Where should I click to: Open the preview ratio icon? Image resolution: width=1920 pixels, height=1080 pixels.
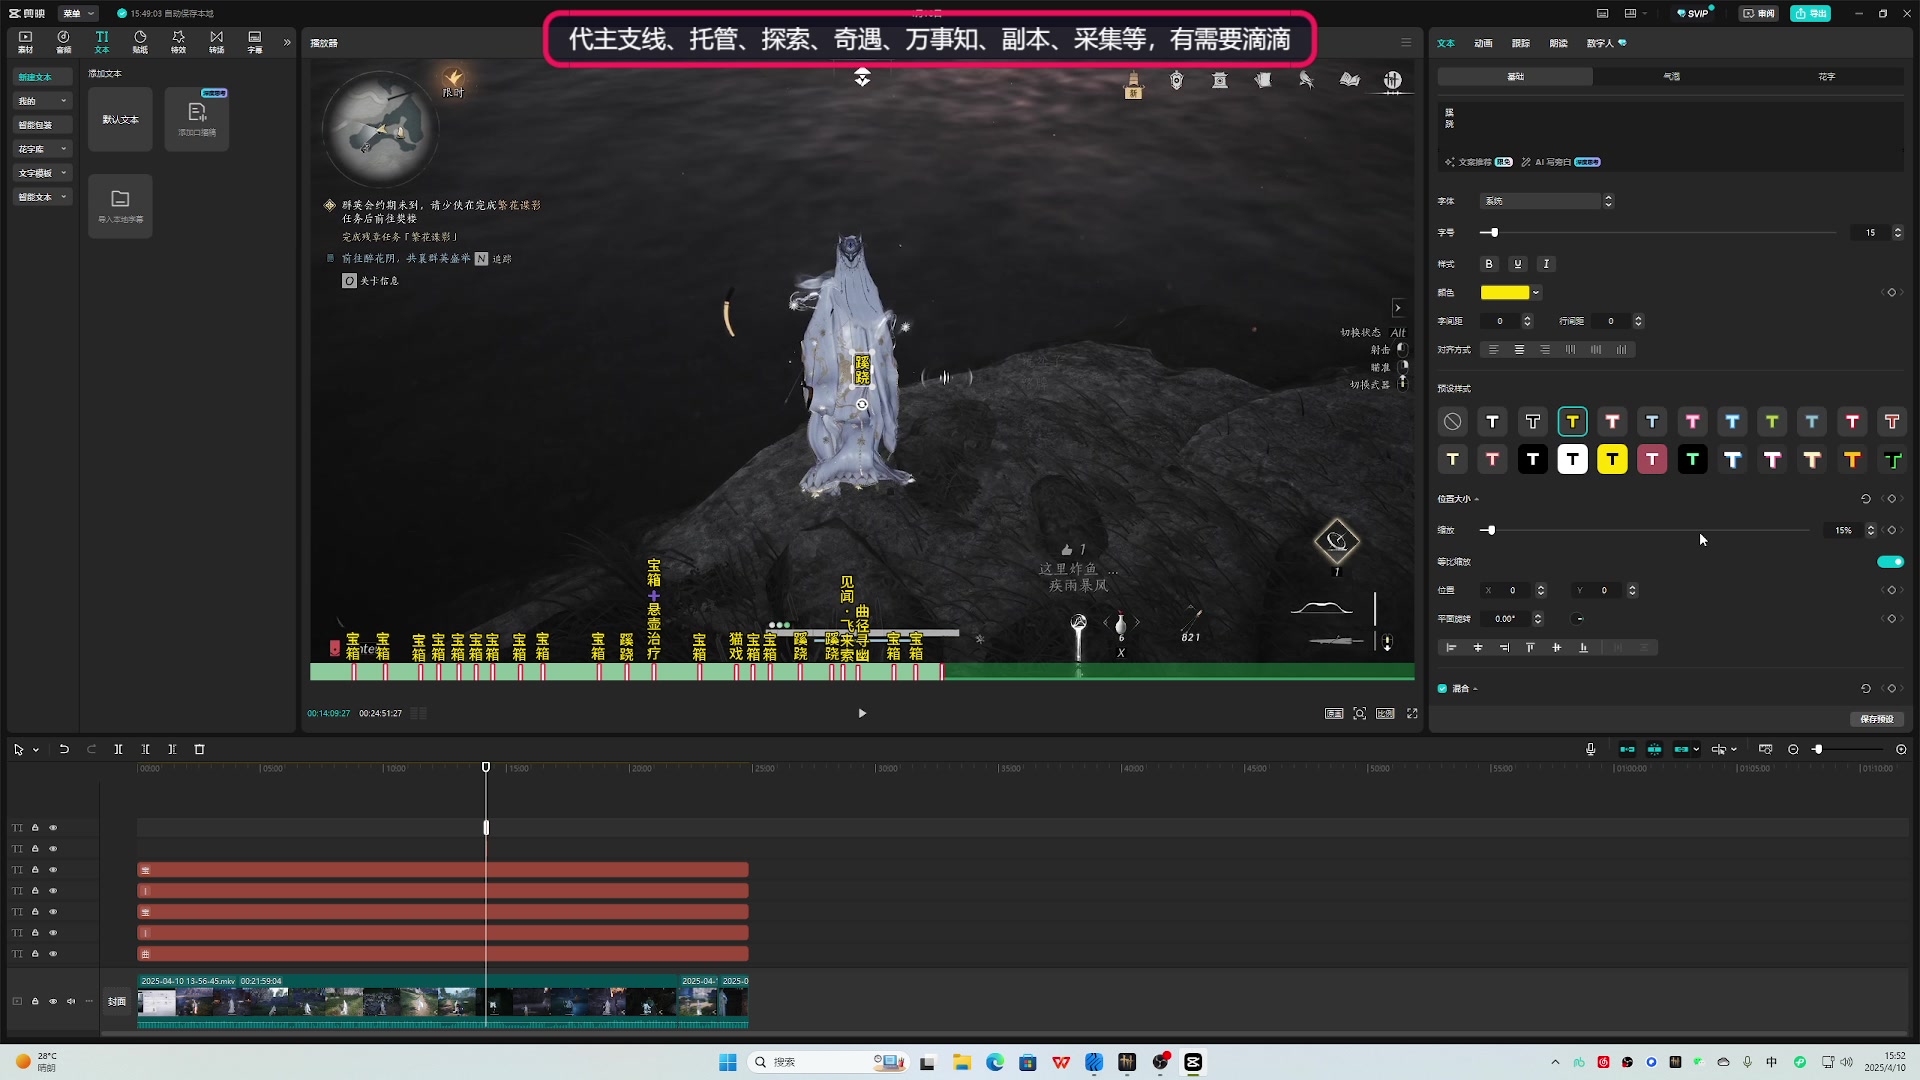click(1385, 713)
